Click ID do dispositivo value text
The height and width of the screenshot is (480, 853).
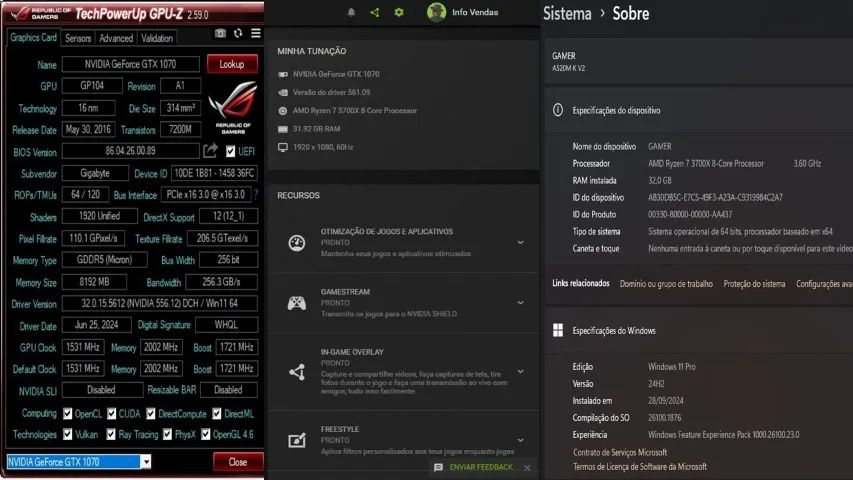click(x=715, y=198)
